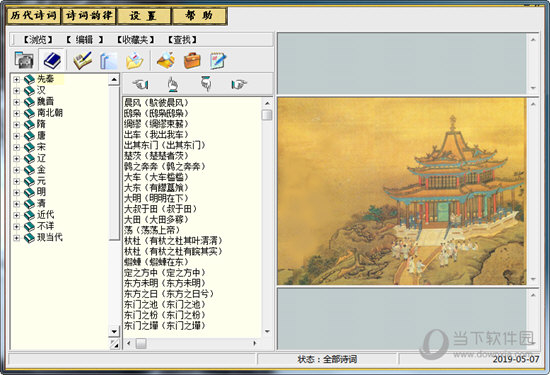Viewport: 550px width, 375px height.
Task: Click the picture window toolbar icon
Action: (24, 60)
